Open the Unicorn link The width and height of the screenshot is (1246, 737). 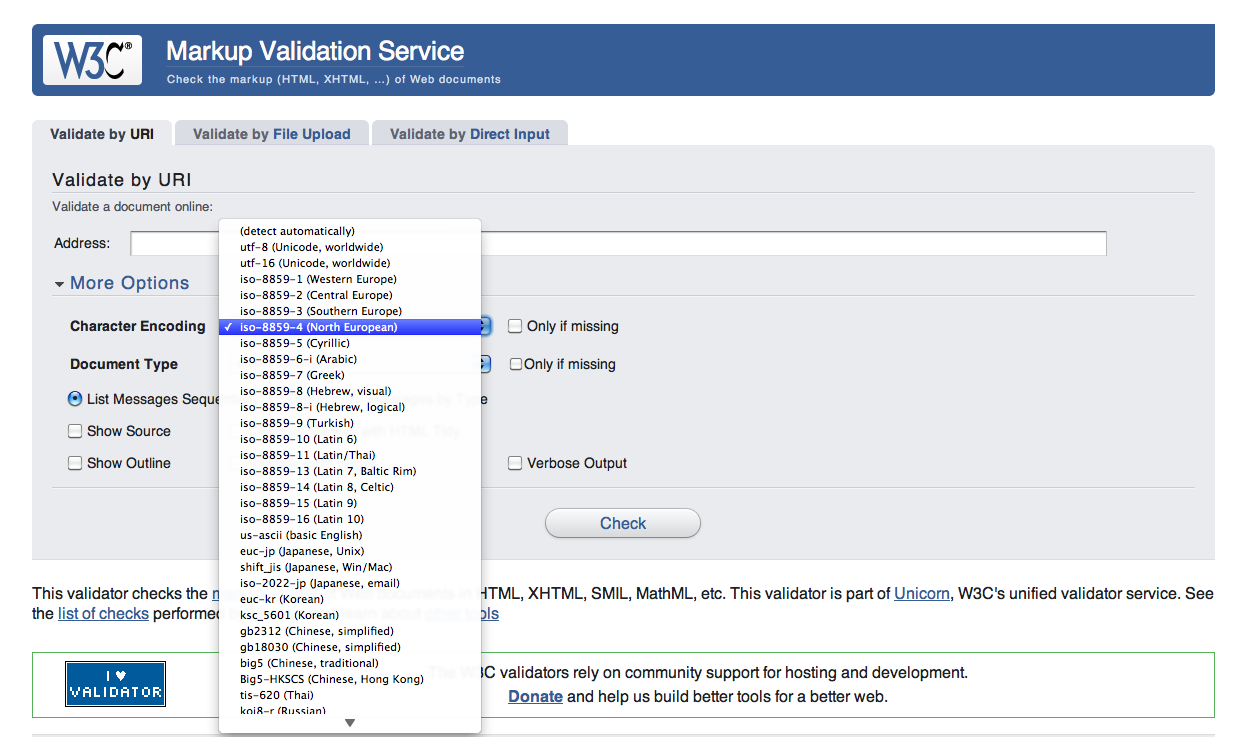pyautogui.click(x=921, y=594)
